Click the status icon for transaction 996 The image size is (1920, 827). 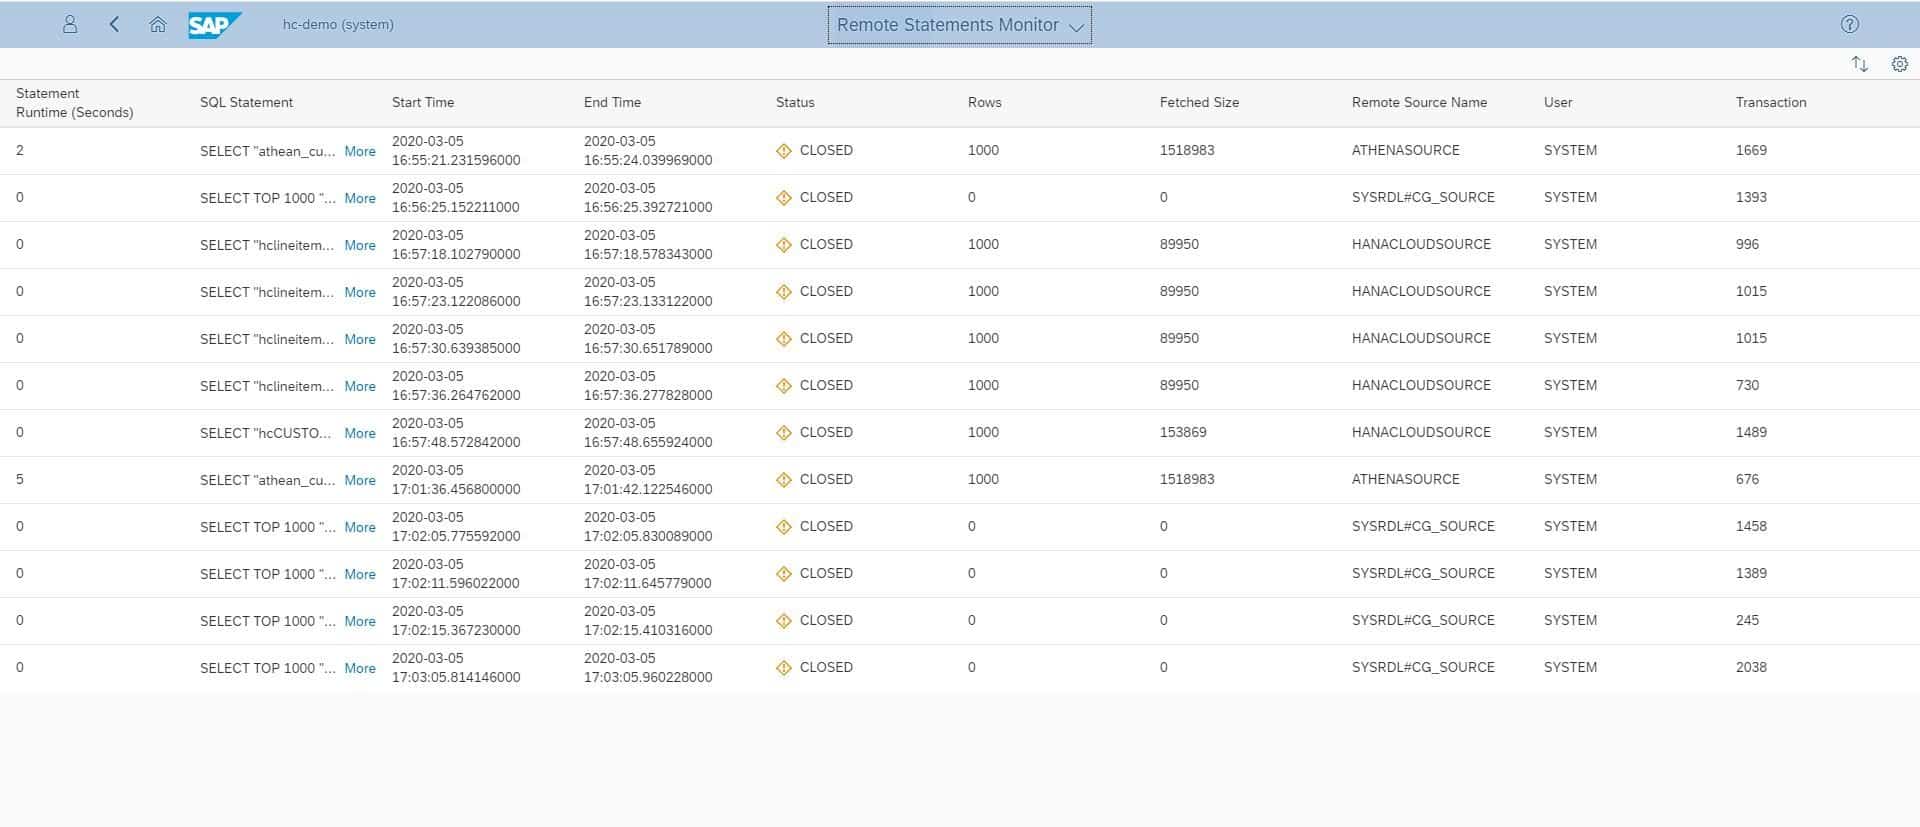(x=784, y=245)
